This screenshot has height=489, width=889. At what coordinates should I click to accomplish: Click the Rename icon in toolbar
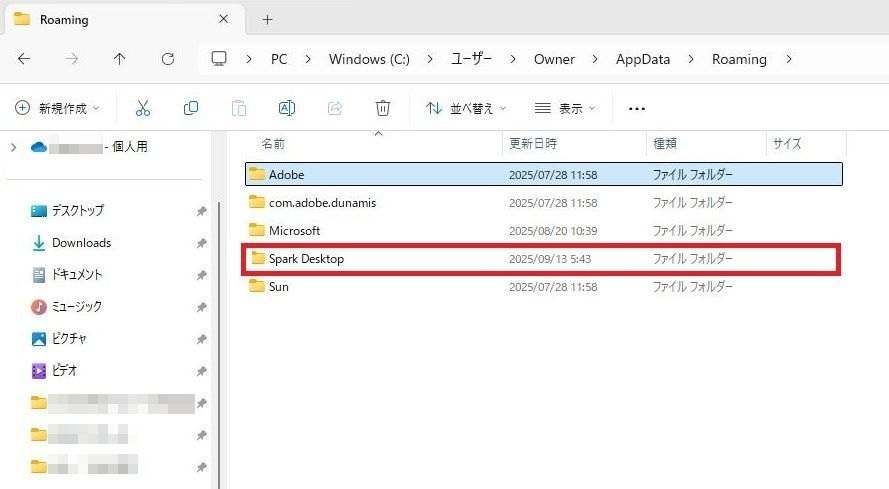coord(287,108)
